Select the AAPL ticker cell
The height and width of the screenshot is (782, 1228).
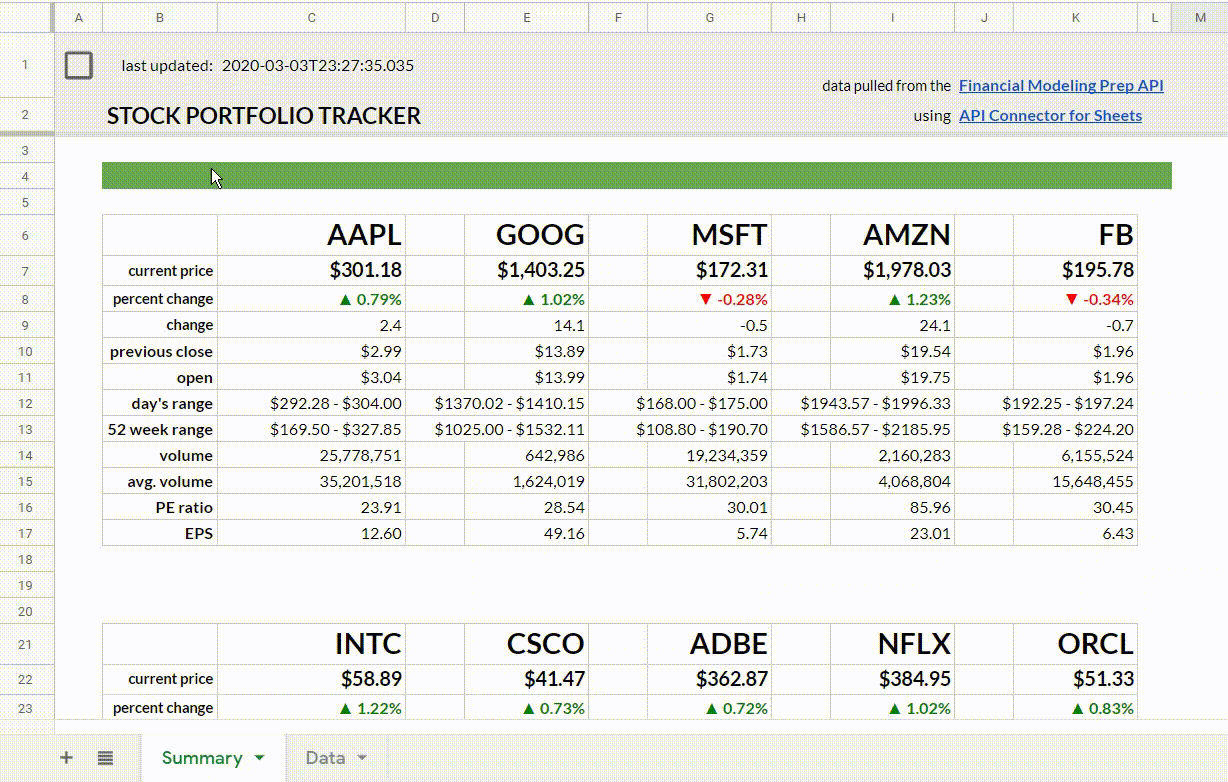[312, 235]
